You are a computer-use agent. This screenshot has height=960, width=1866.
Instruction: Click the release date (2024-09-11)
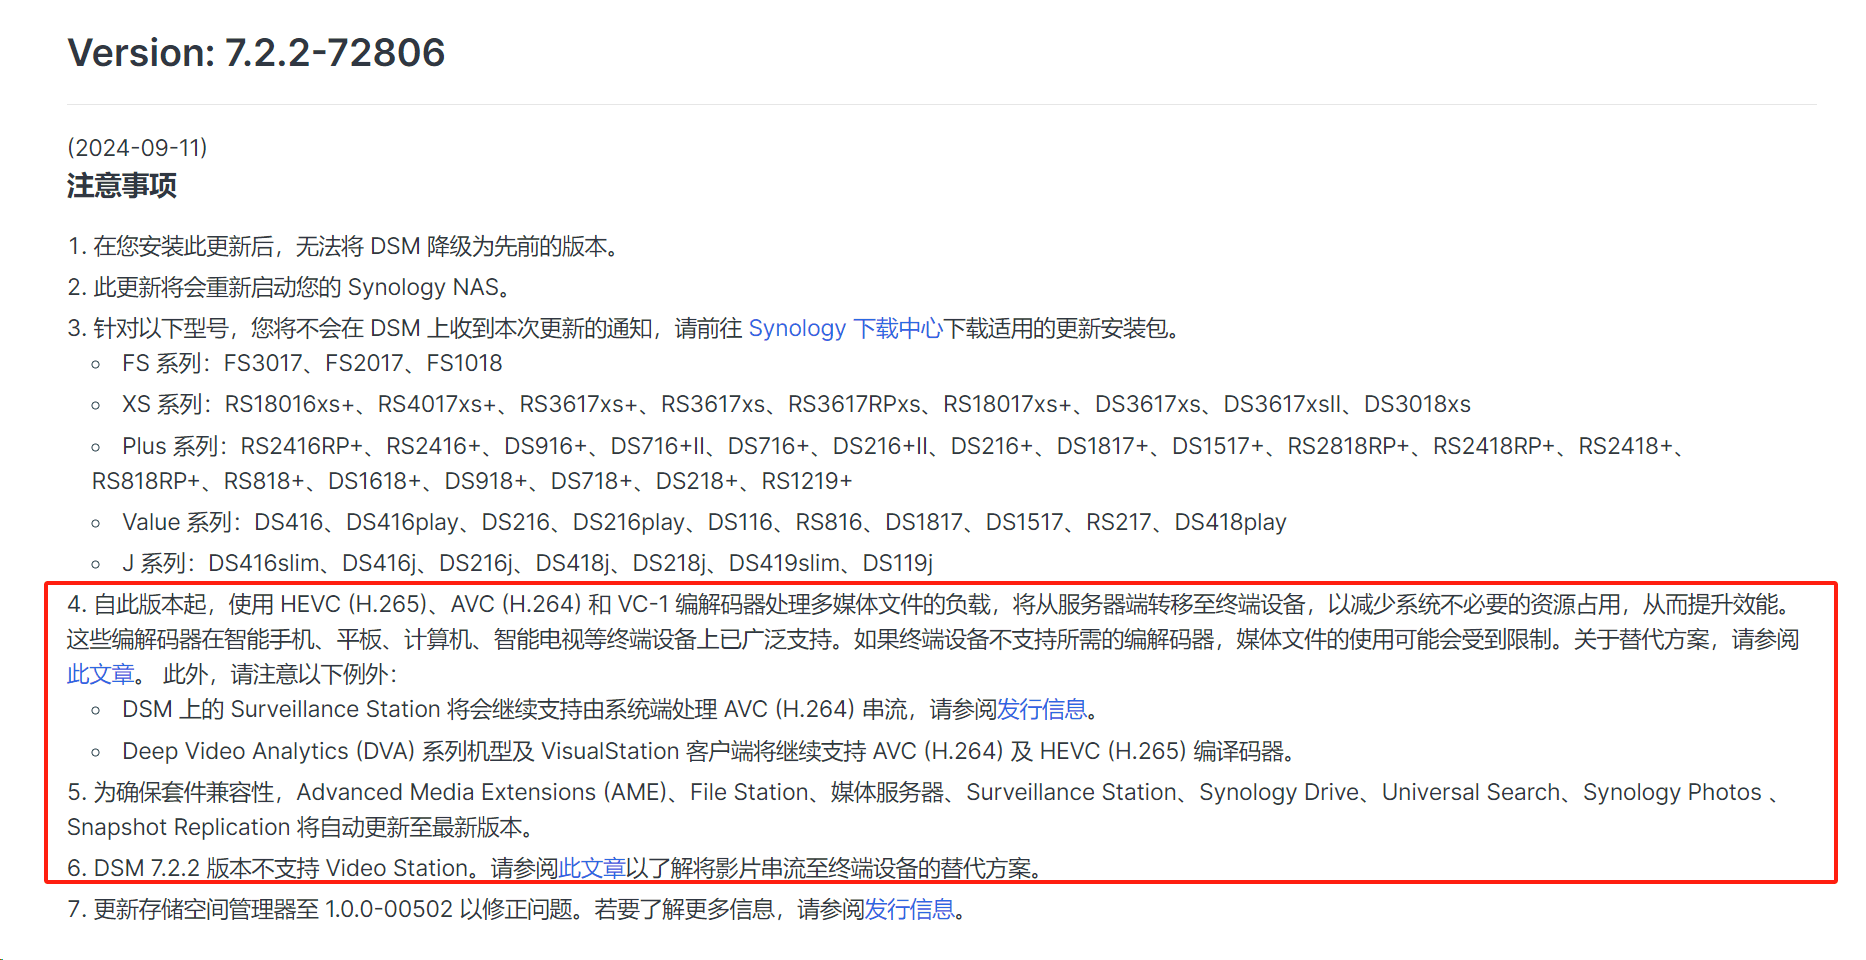tap(137, 147)
